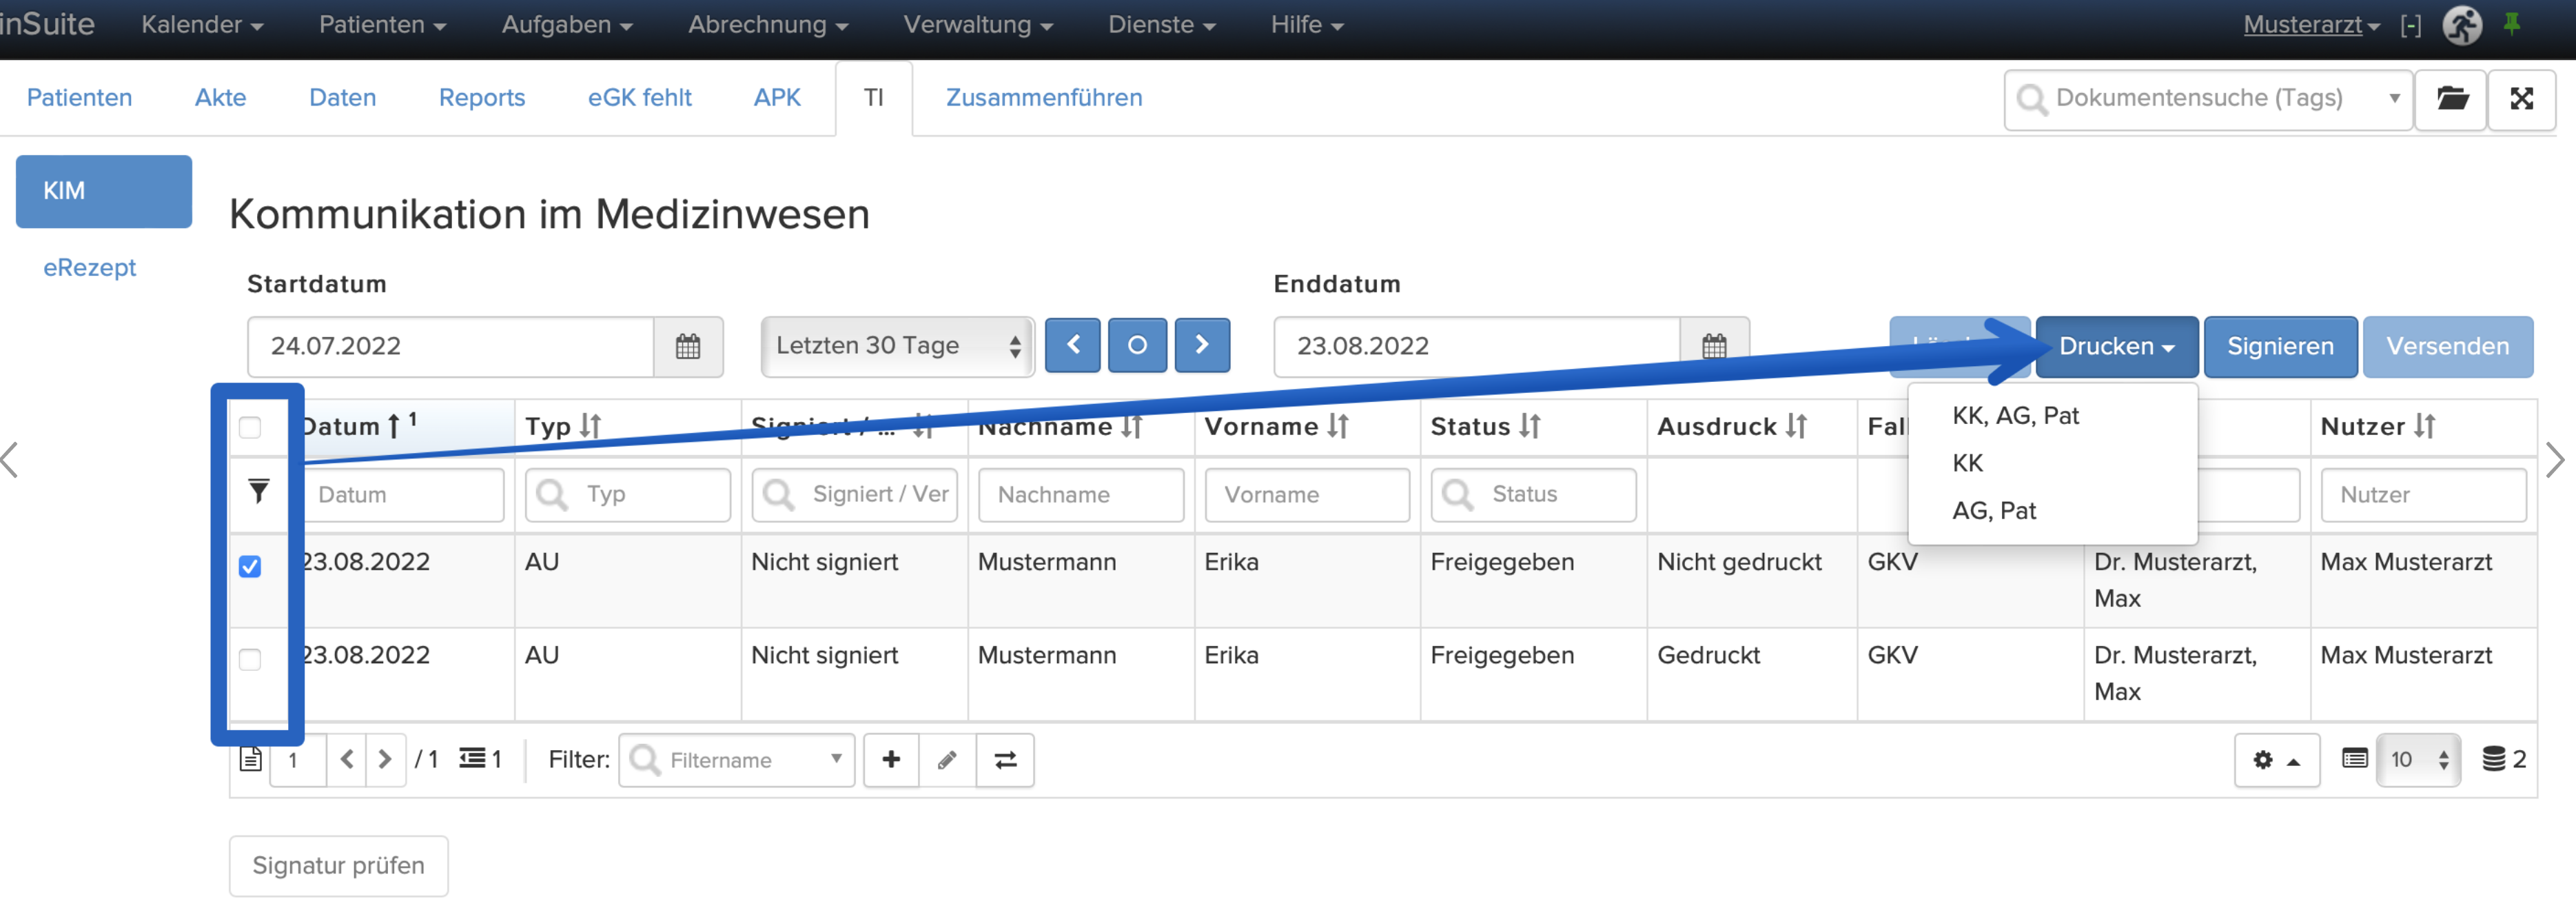Select print option KK, AG, Pat
The width and height of the screenshot is (2576, 917).
click(x=2015, y=416)
